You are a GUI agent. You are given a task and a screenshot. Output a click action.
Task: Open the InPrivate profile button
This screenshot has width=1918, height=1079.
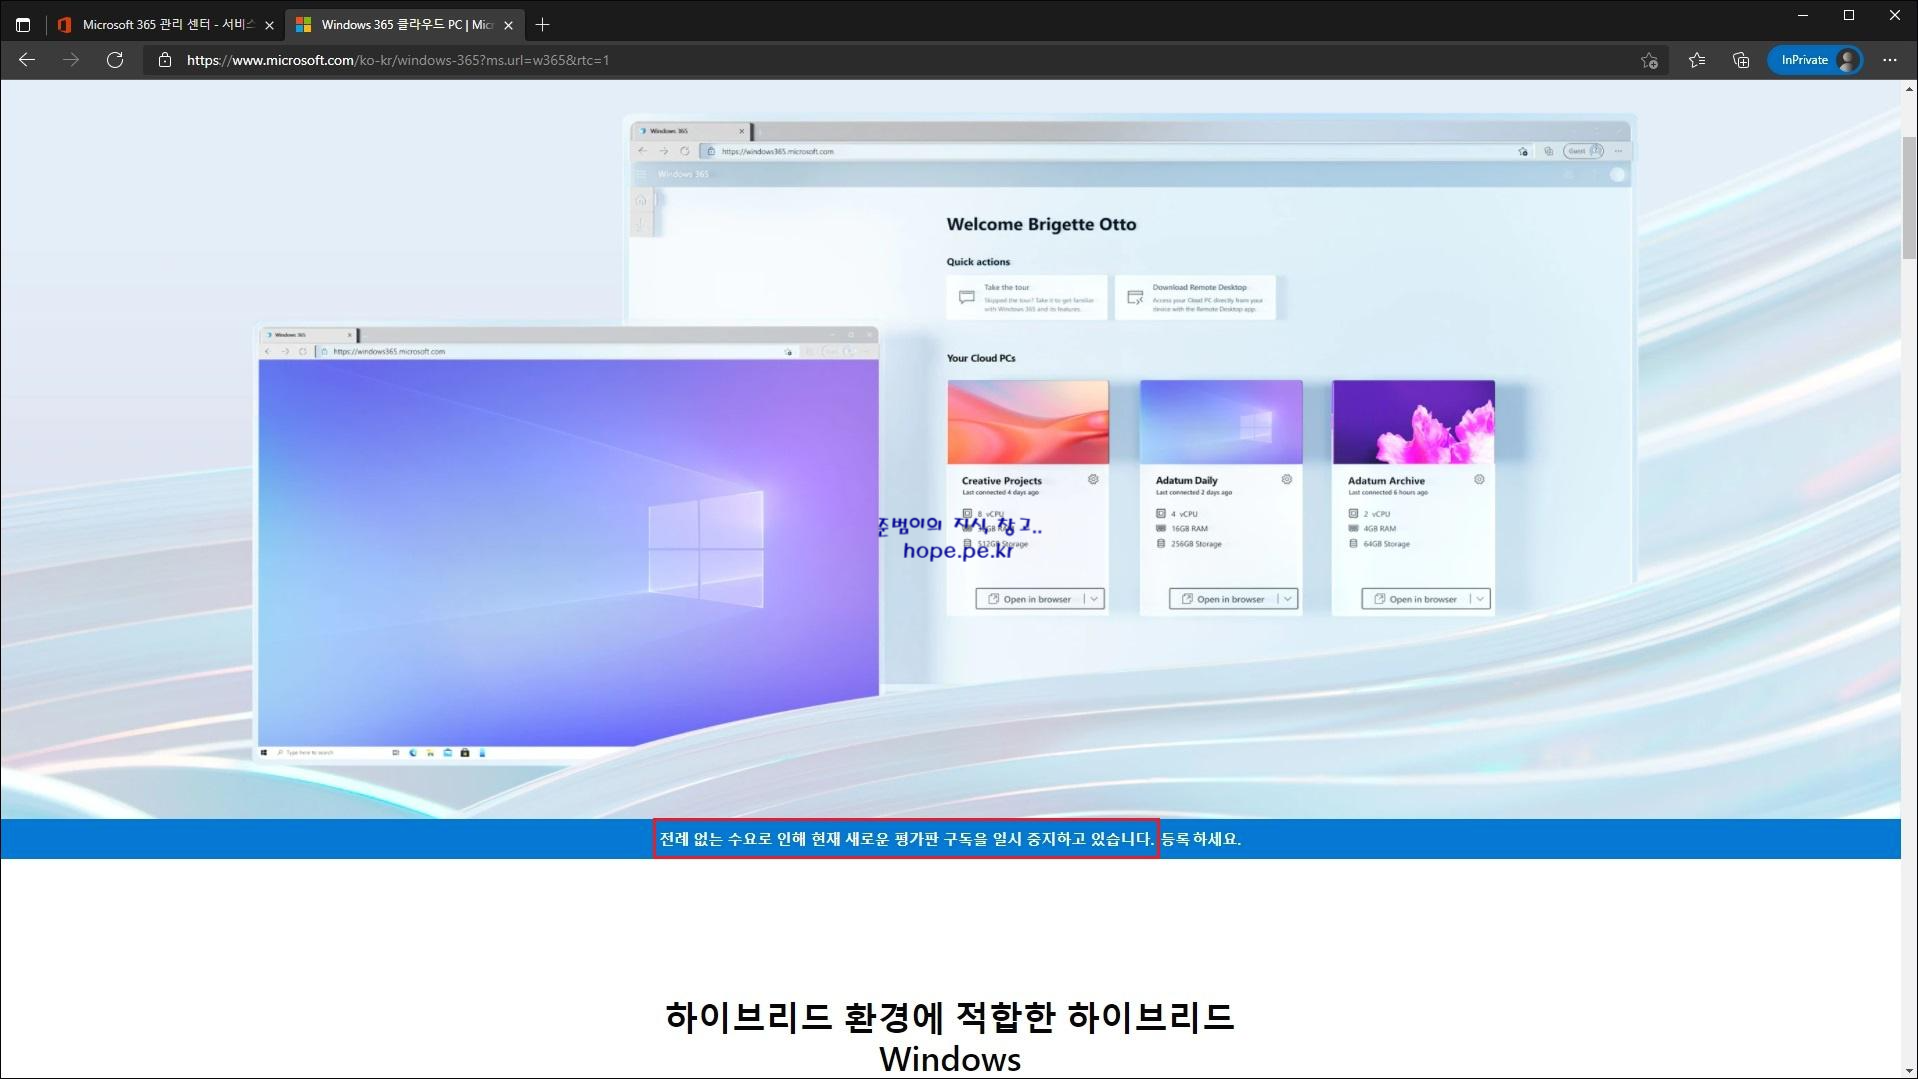click(x=1815, y=60)
